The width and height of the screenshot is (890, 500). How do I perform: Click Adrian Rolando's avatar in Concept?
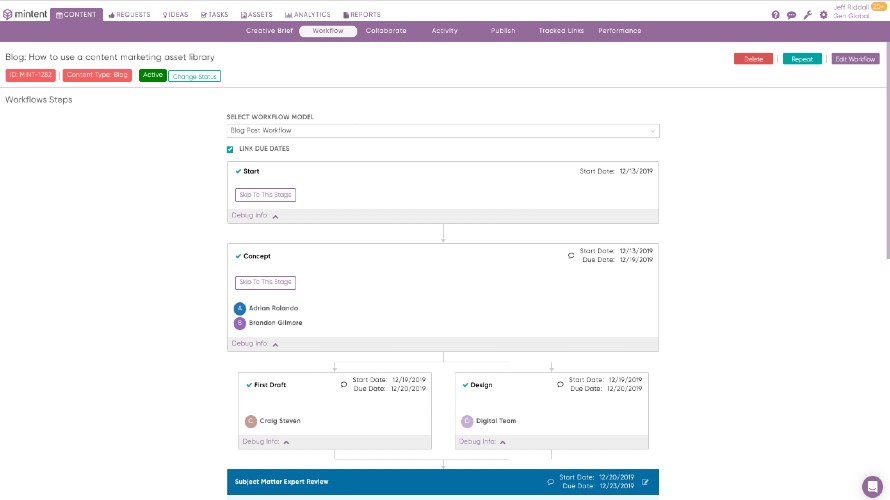[240, 308]
